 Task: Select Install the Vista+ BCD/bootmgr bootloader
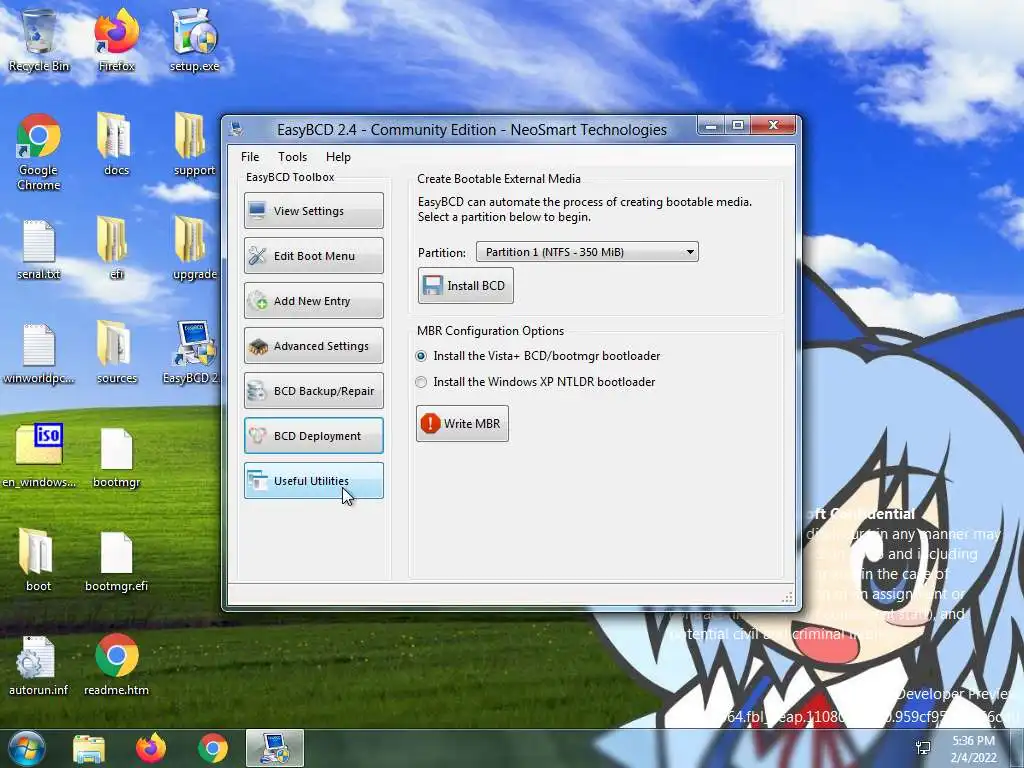point(539,356)
